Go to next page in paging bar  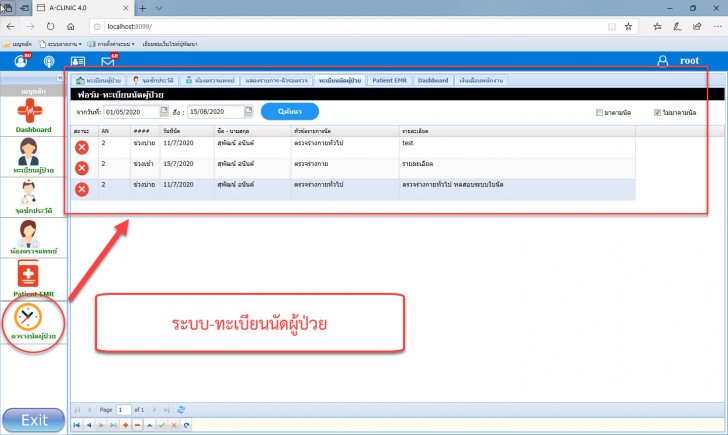pyautogui.click(x=155, y=409)
